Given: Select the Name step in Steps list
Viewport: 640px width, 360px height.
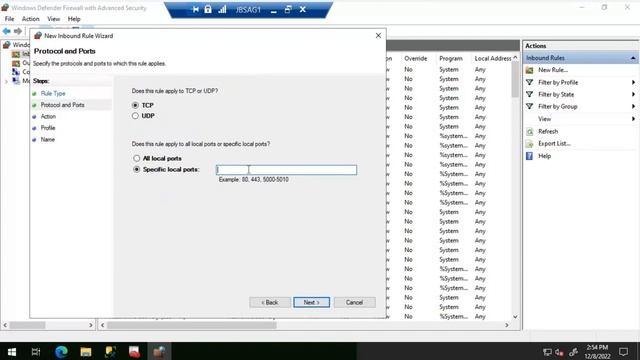Looking at the screenshot, I should [47, 139].
